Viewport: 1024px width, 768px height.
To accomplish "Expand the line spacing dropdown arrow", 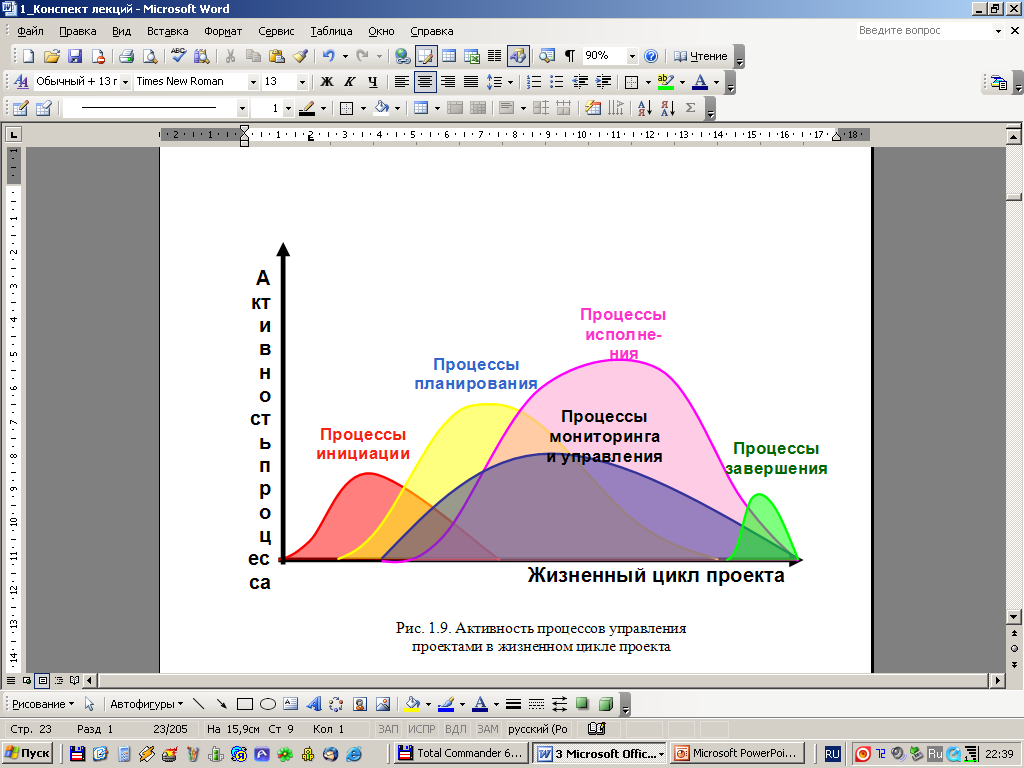I will tap(510, 82).
